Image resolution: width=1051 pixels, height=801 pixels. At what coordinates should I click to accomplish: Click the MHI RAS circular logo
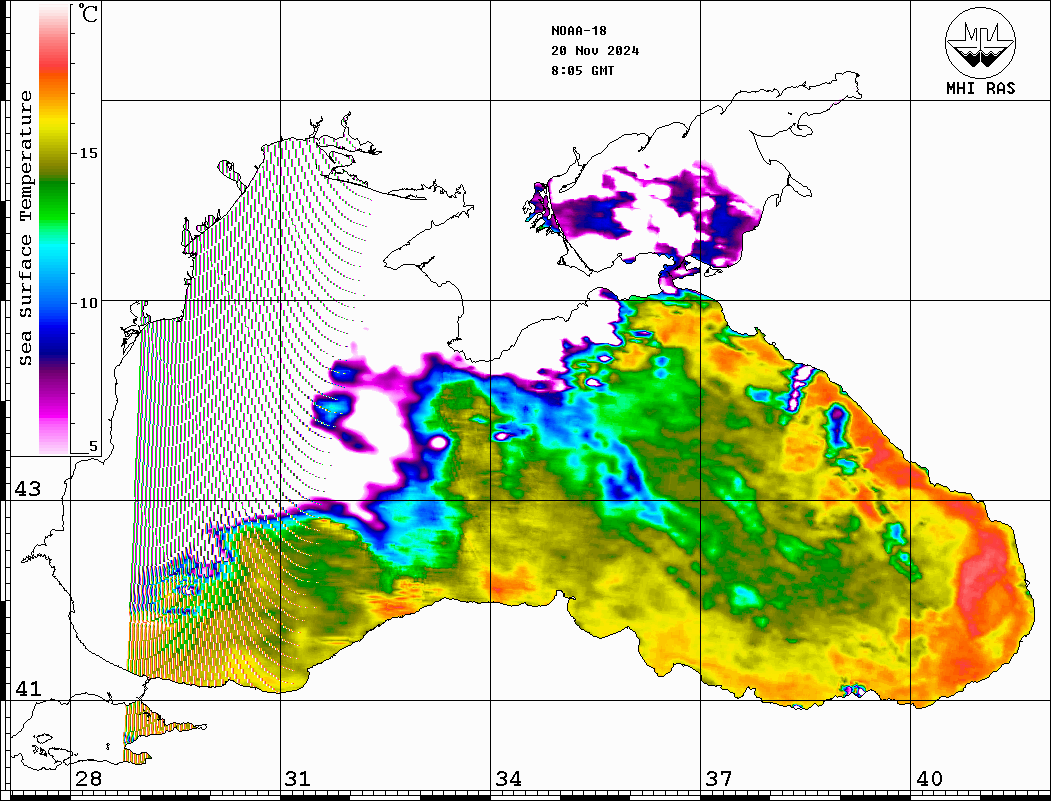(981, 42)
